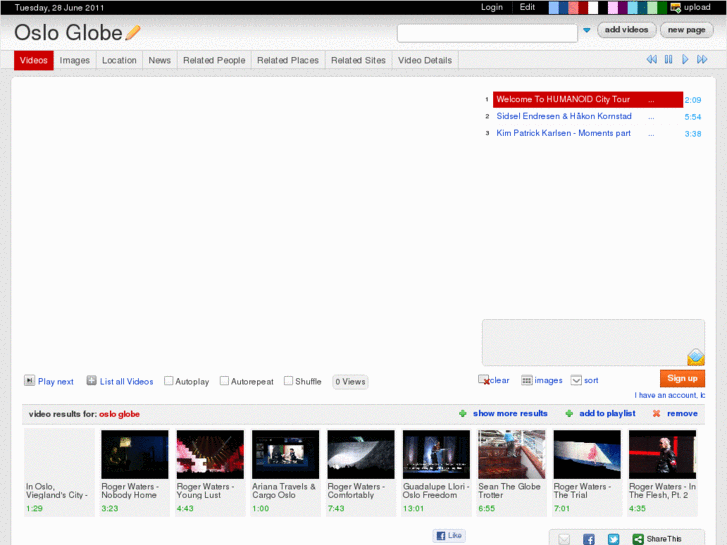Viewport: 727px width, 545px height.
Task: Click the red X remove icon
Action: [656, 413]
